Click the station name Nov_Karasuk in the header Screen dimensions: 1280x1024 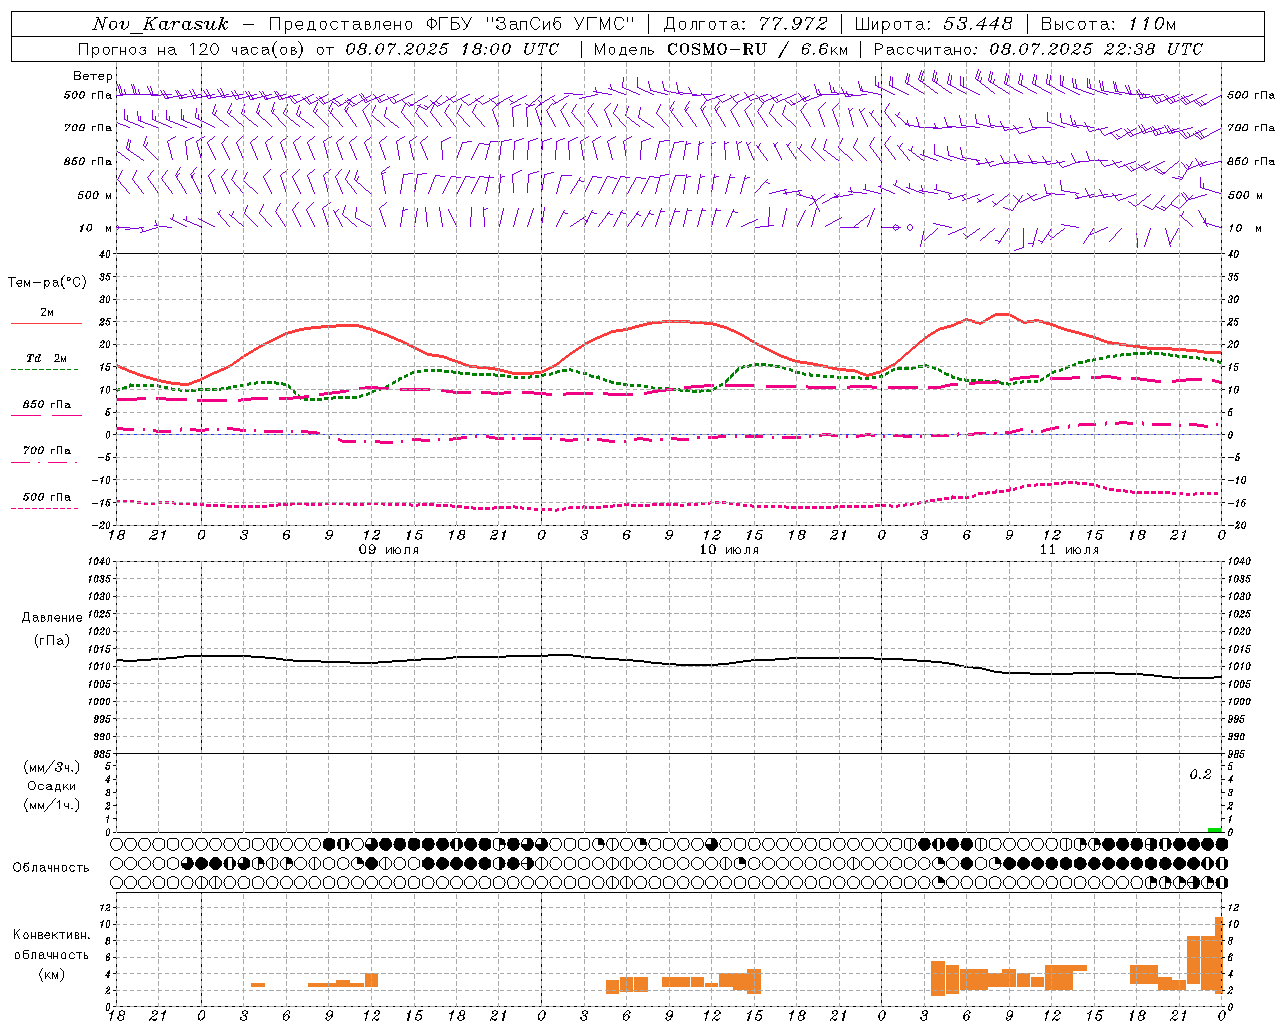[160, 24]
